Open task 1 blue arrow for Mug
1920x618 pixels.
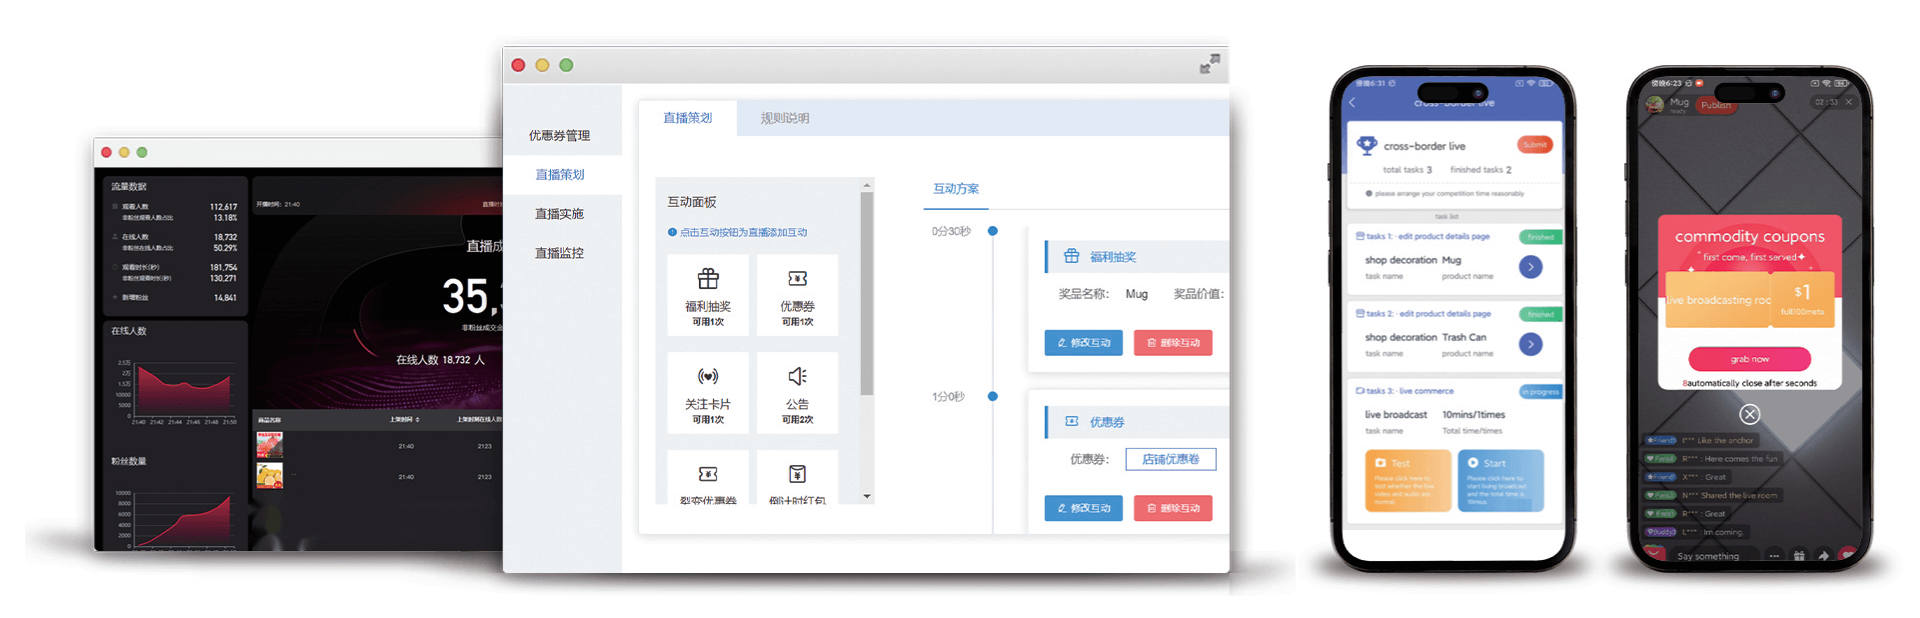(1530, 267)
